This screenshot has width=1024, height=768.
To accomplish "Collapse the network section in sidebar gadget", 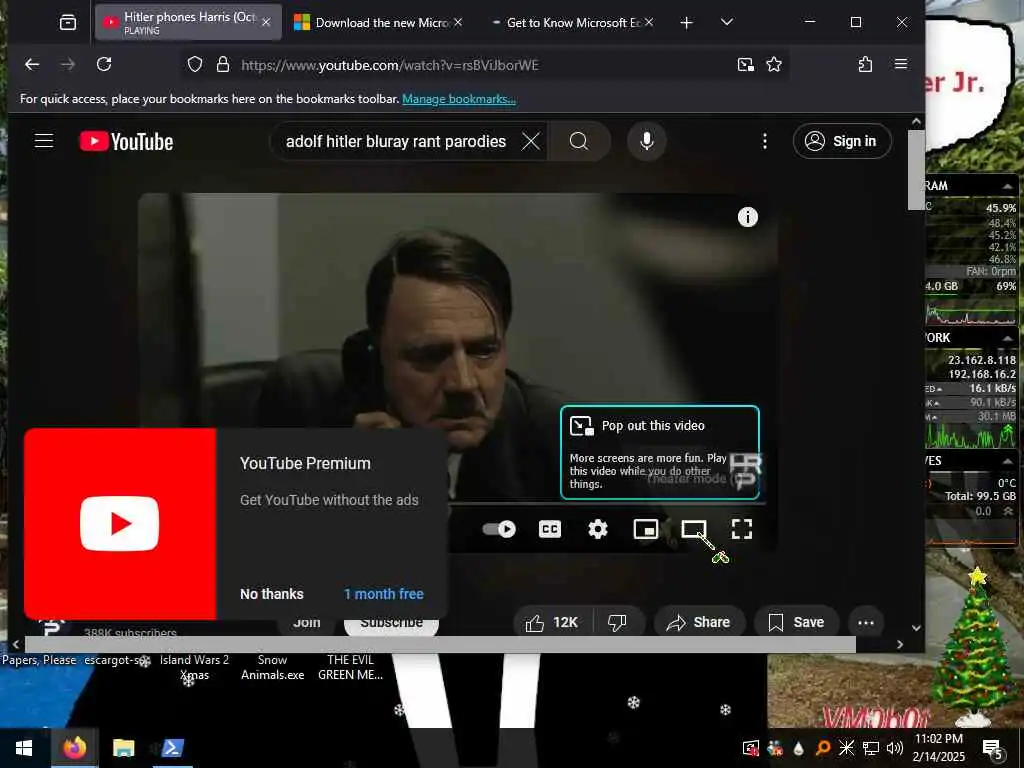I will (x=1007, y=338).
